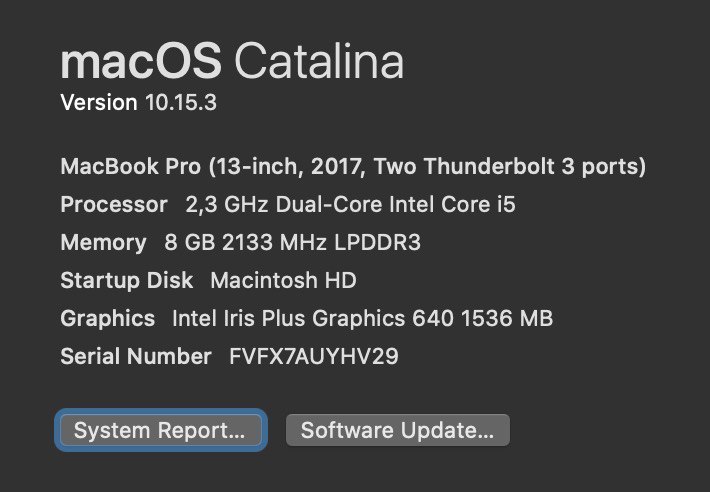Image resolution: width=710 pixels, height=492 pixels.
Task: Click the 10.15.3 version number
Action: [x=181, y=102]
